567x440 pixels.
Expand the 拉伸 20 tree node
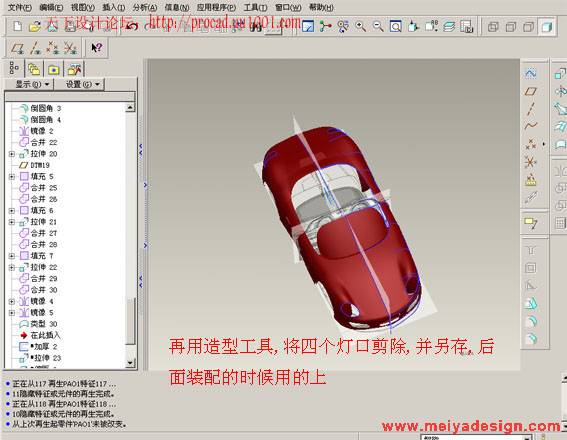12,154
